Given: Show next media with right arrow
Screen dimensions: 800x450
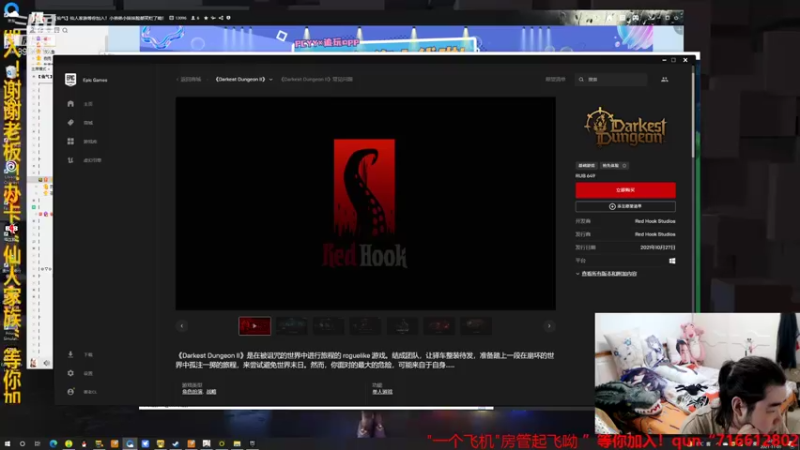Looking at the screenshot, I should click(549, 326).
